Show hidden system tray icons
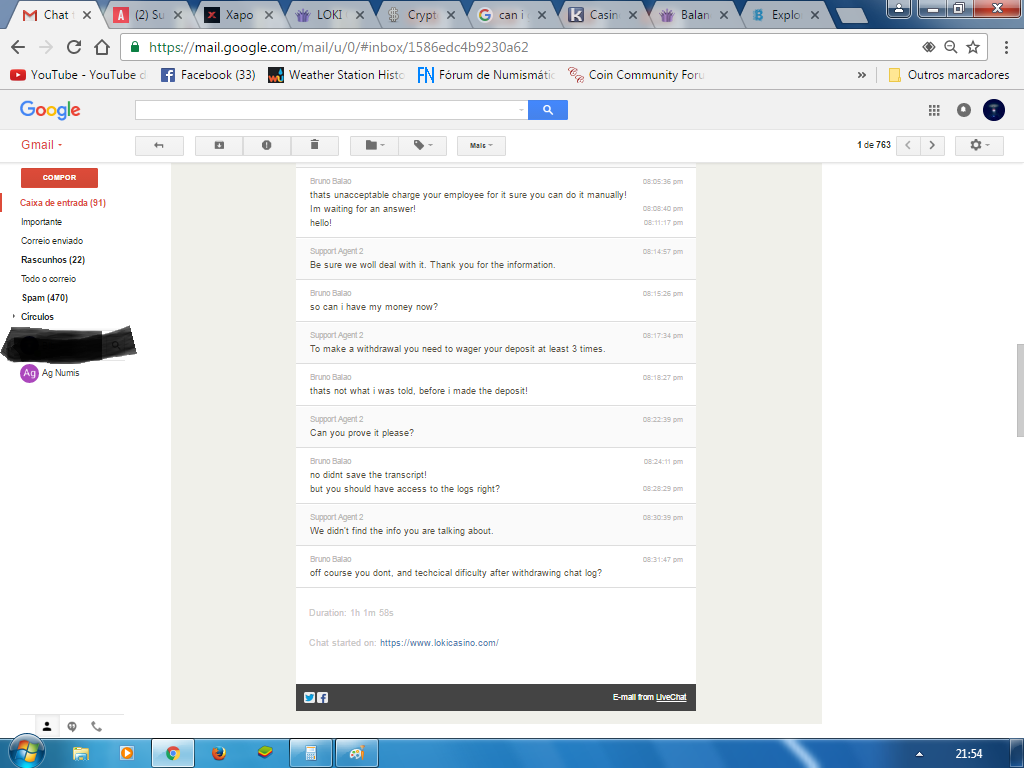Image resolution: width=1024 pixels, height=768 pixels. (919, 754)
